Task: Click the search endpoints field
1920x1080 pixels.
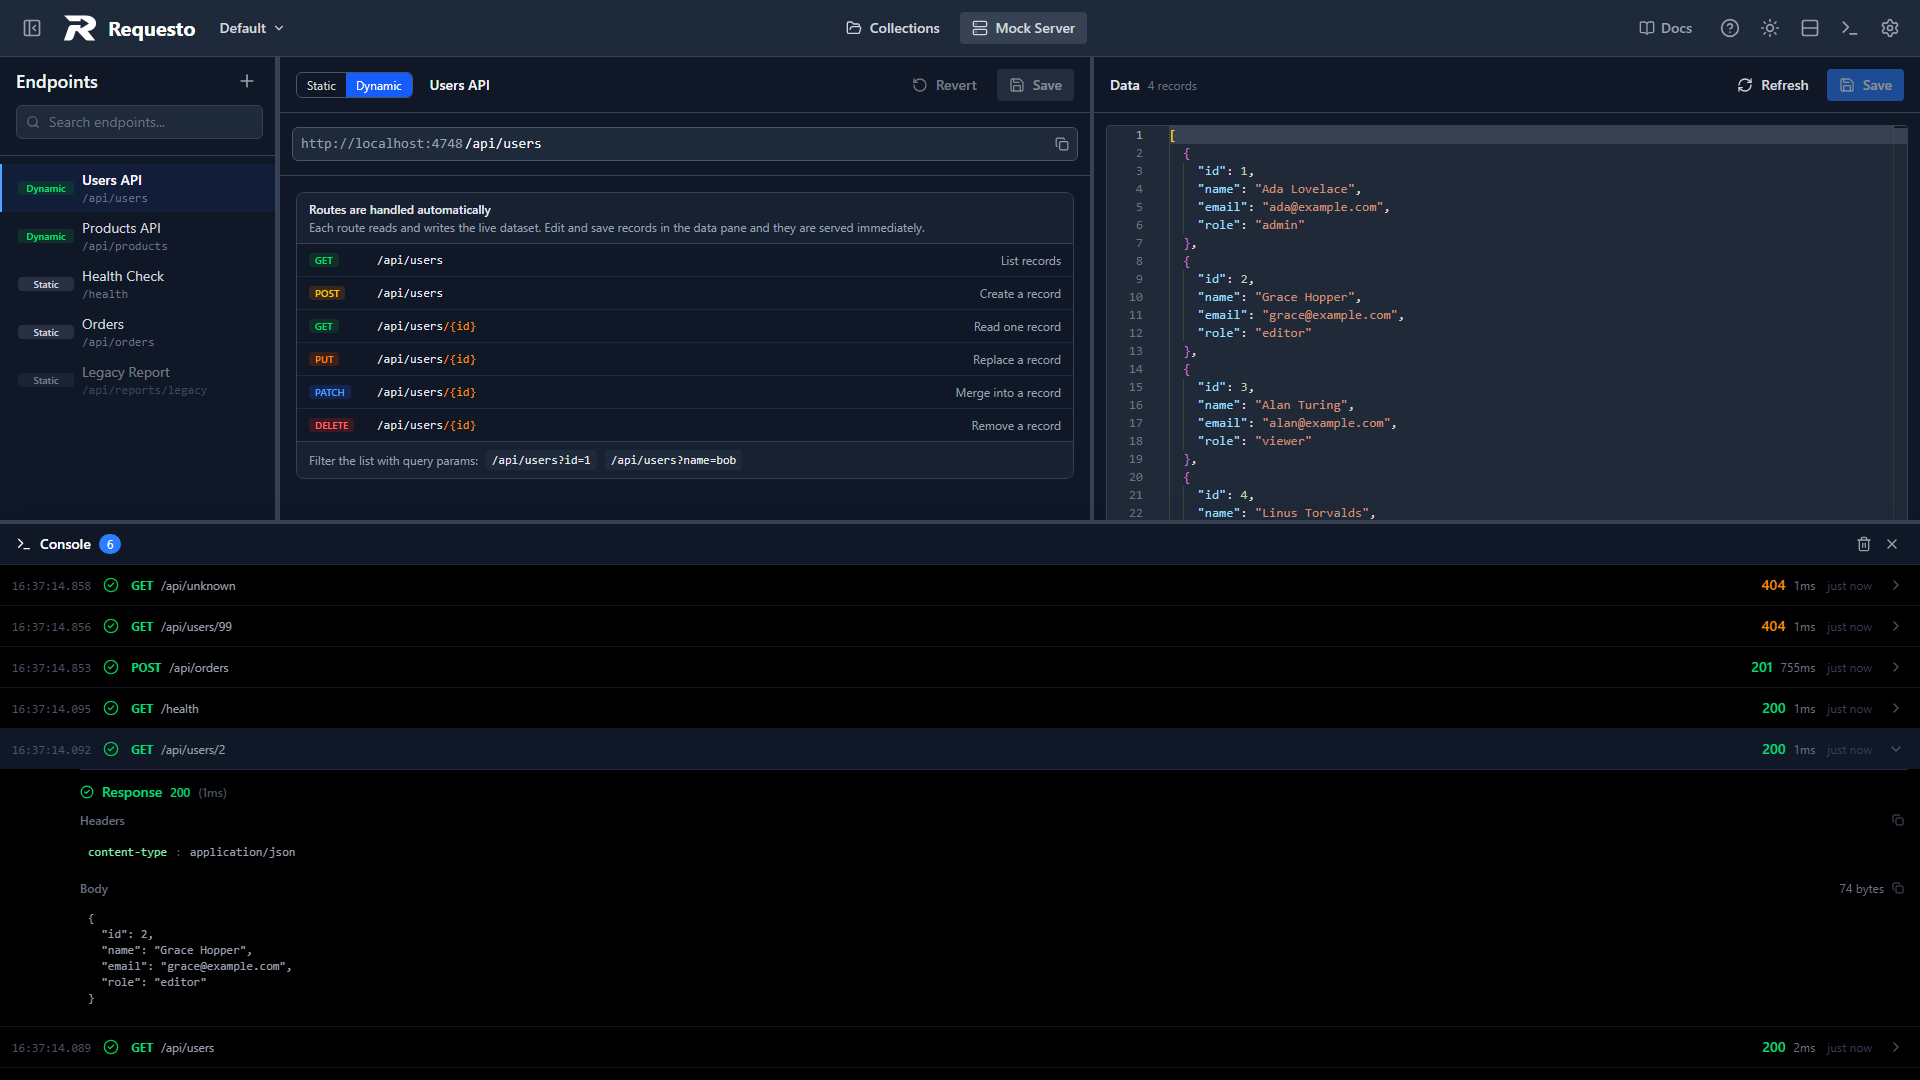Action: [x=139, y=122]
